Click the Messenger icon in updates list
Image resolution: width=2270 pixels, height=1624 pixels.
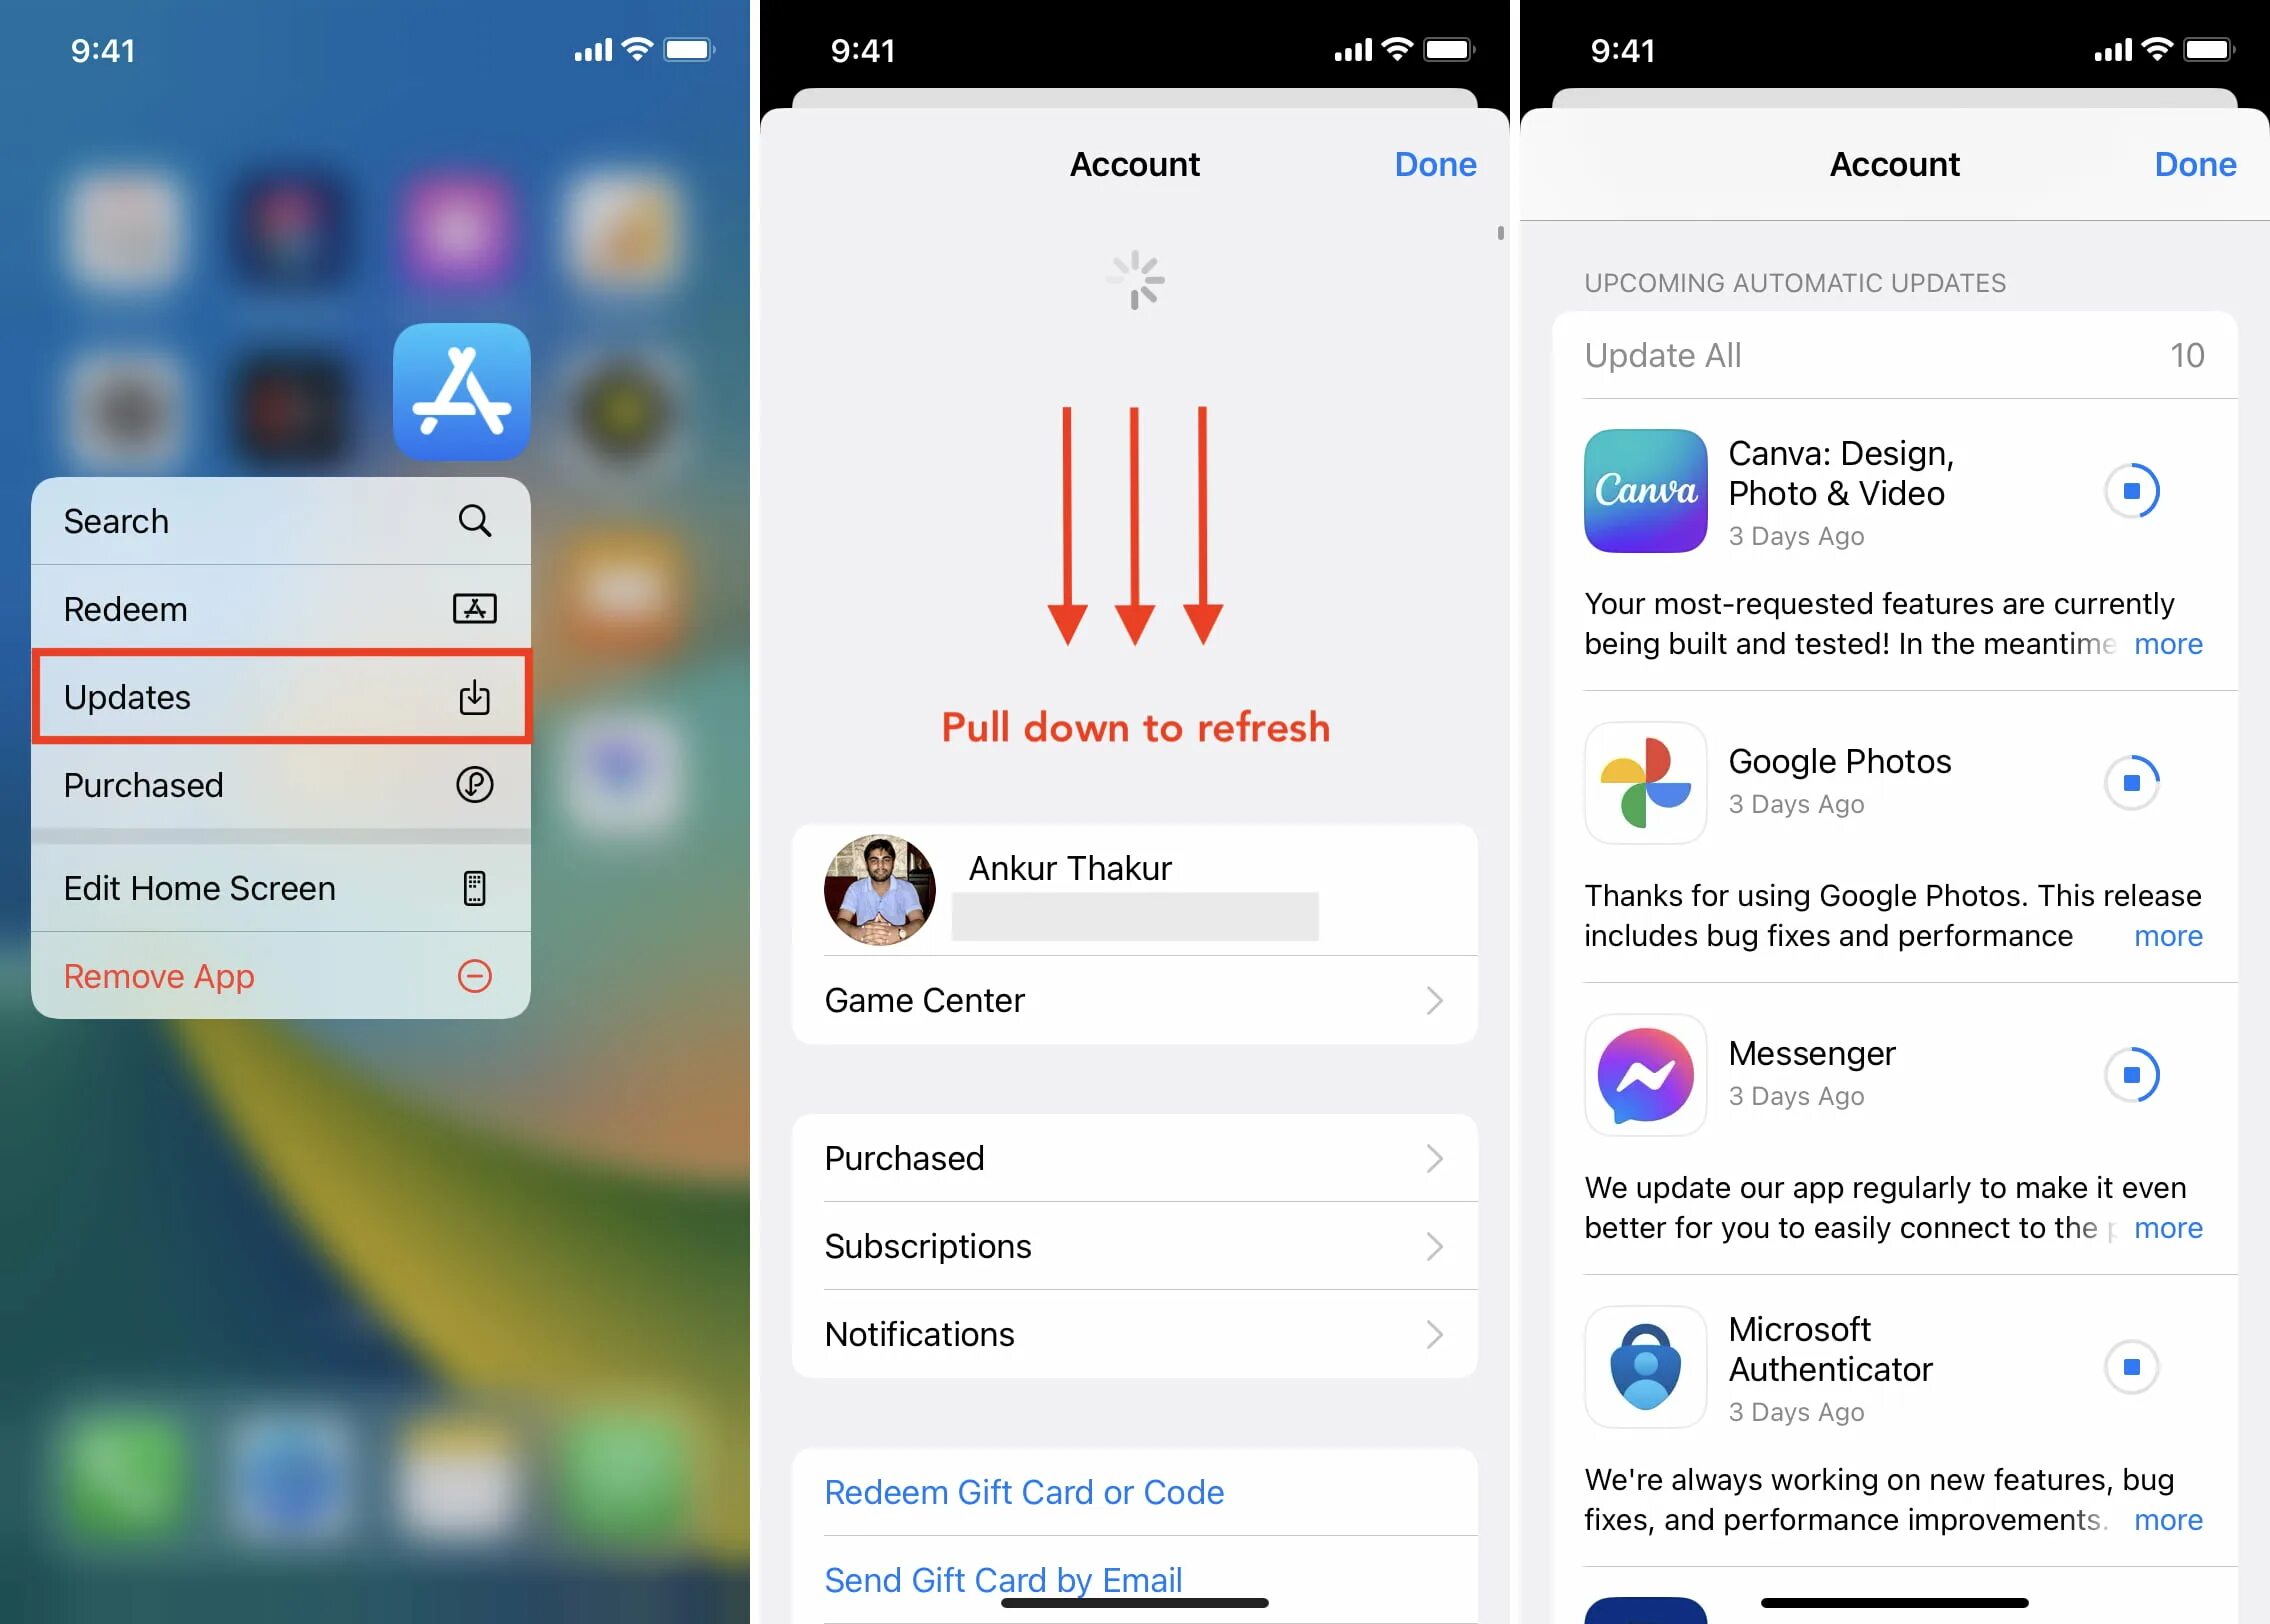tap(1643, 1072)
